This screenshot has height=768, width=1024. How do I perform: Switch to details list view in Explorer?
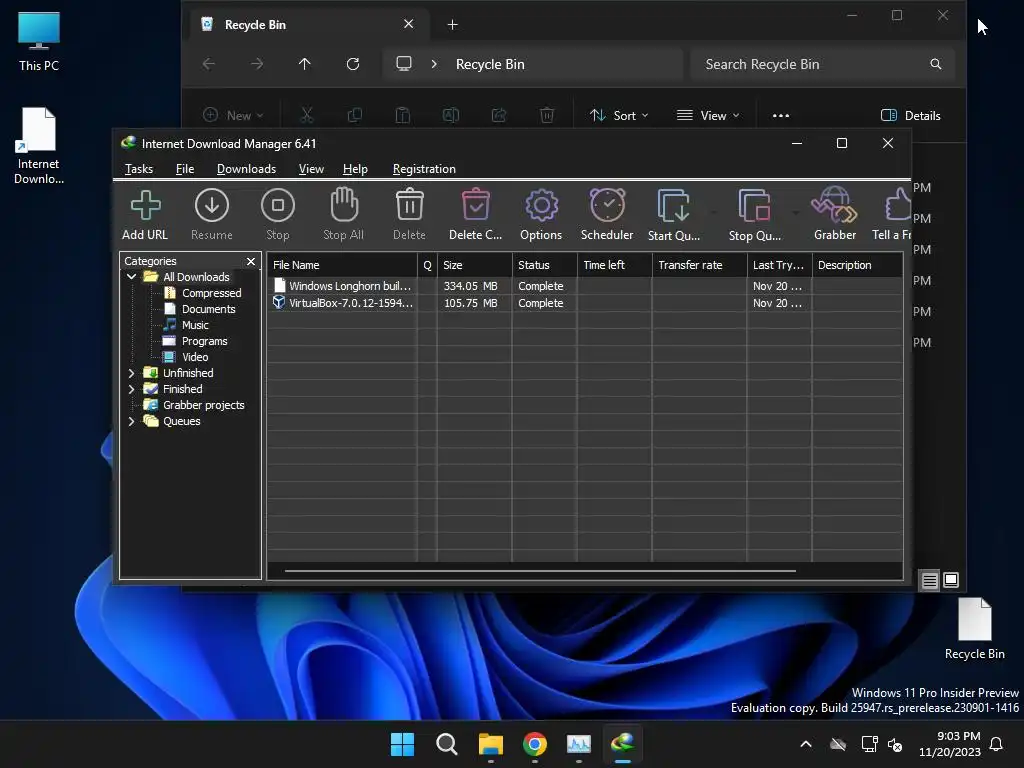pyautogui.click(x=929, y=580)
